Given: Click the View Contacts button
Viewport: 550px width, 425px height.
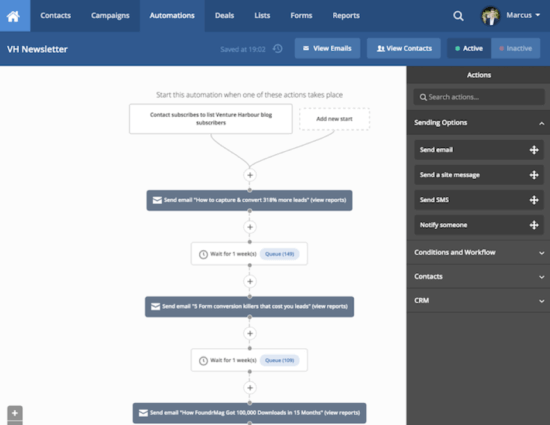Looking at the screenshot, I should click(x=404, y=48).
